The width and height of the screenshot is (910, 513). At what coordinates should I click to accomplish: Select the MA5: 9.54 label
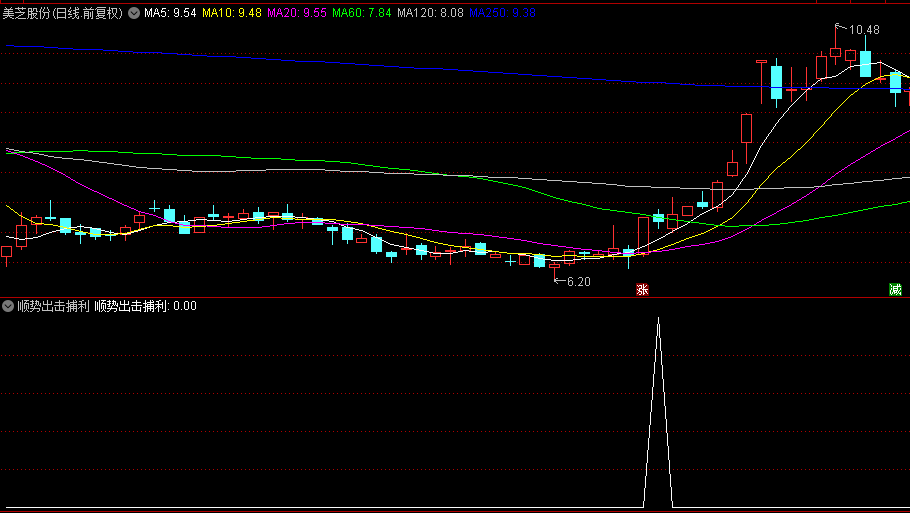170,13
